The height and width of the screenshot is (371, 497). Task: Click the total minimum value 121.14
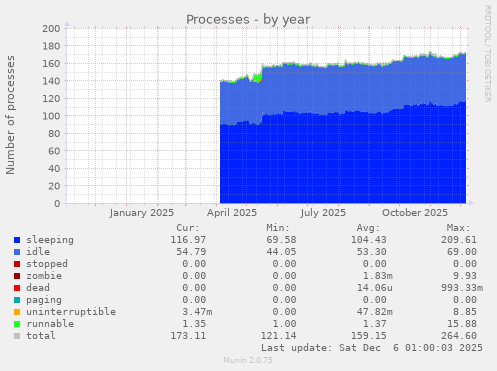(x=278, y=336)
